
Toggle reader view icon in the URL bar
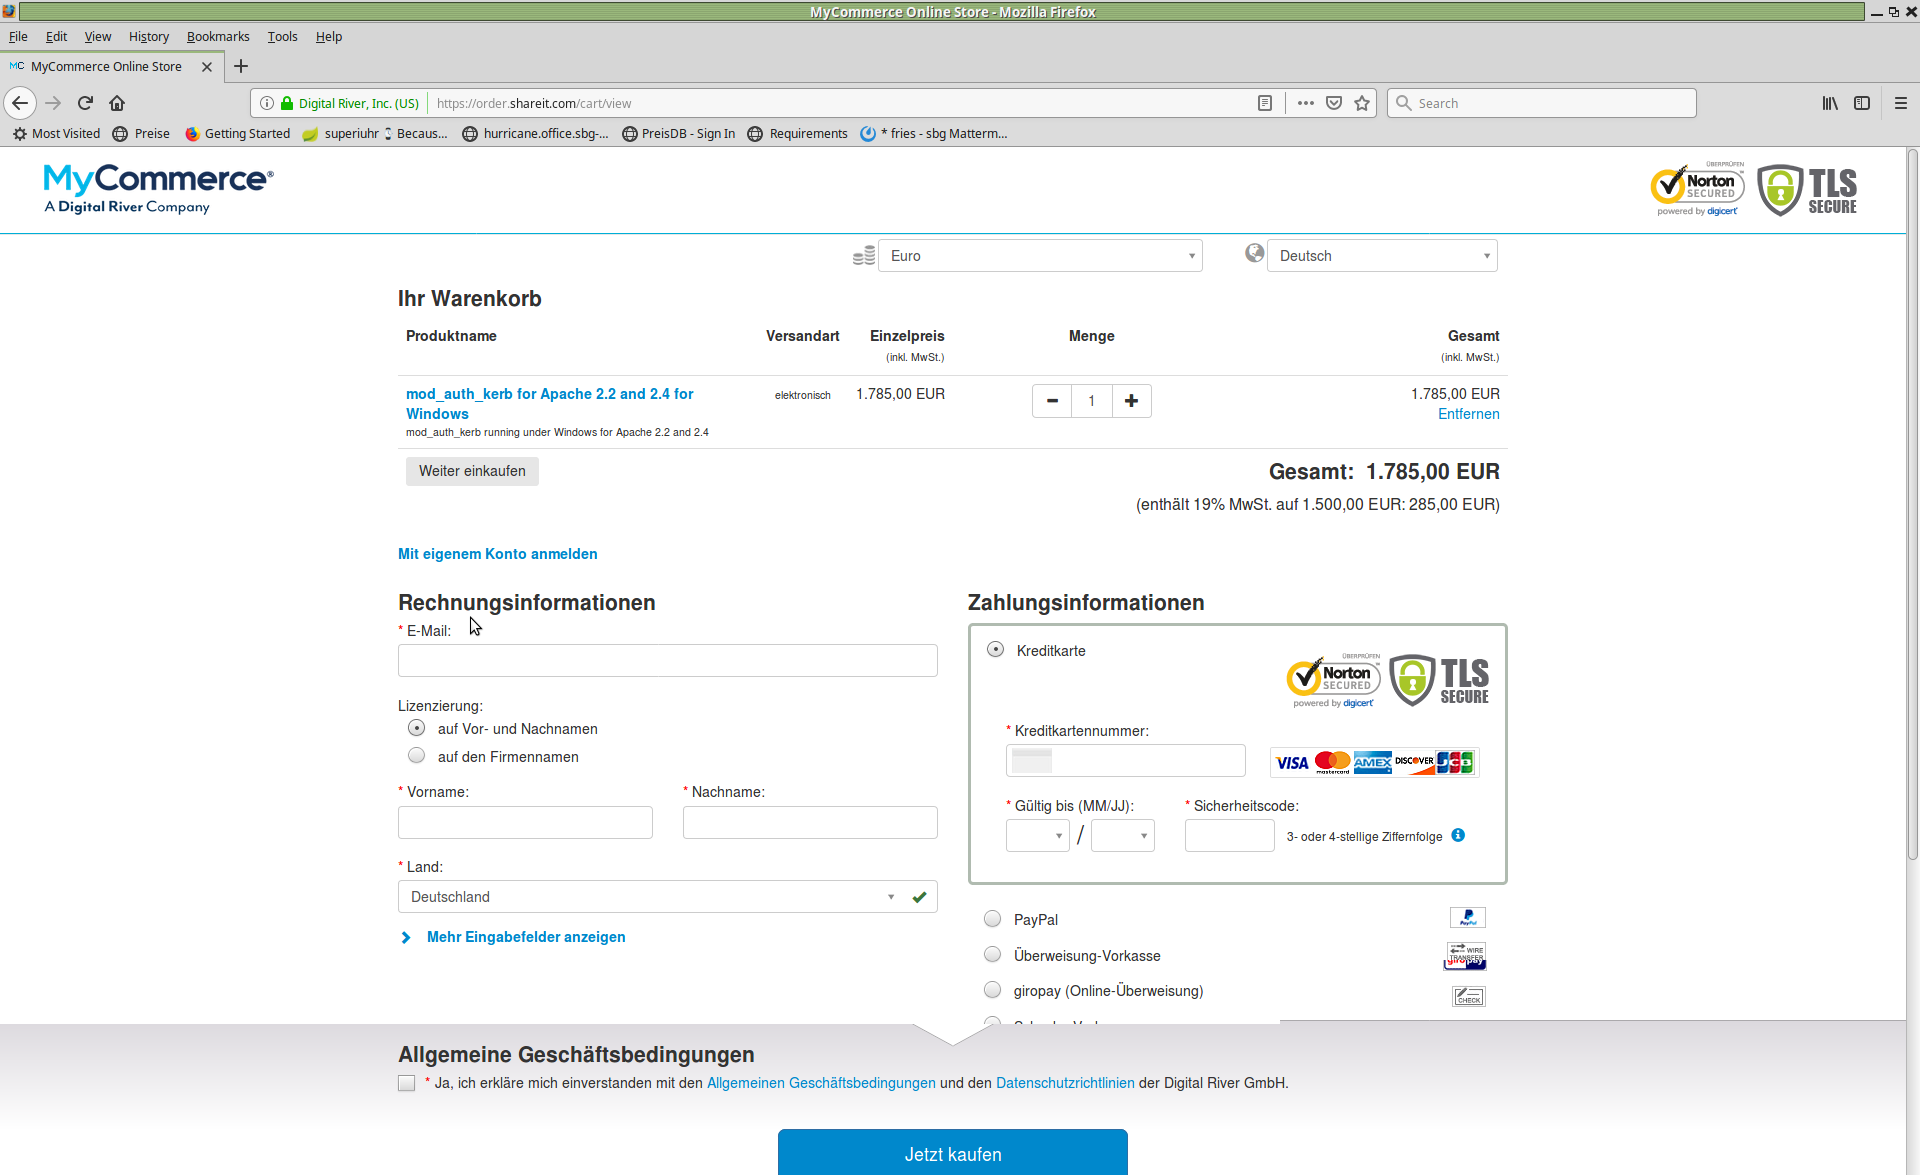click(x=1265, y=103)
